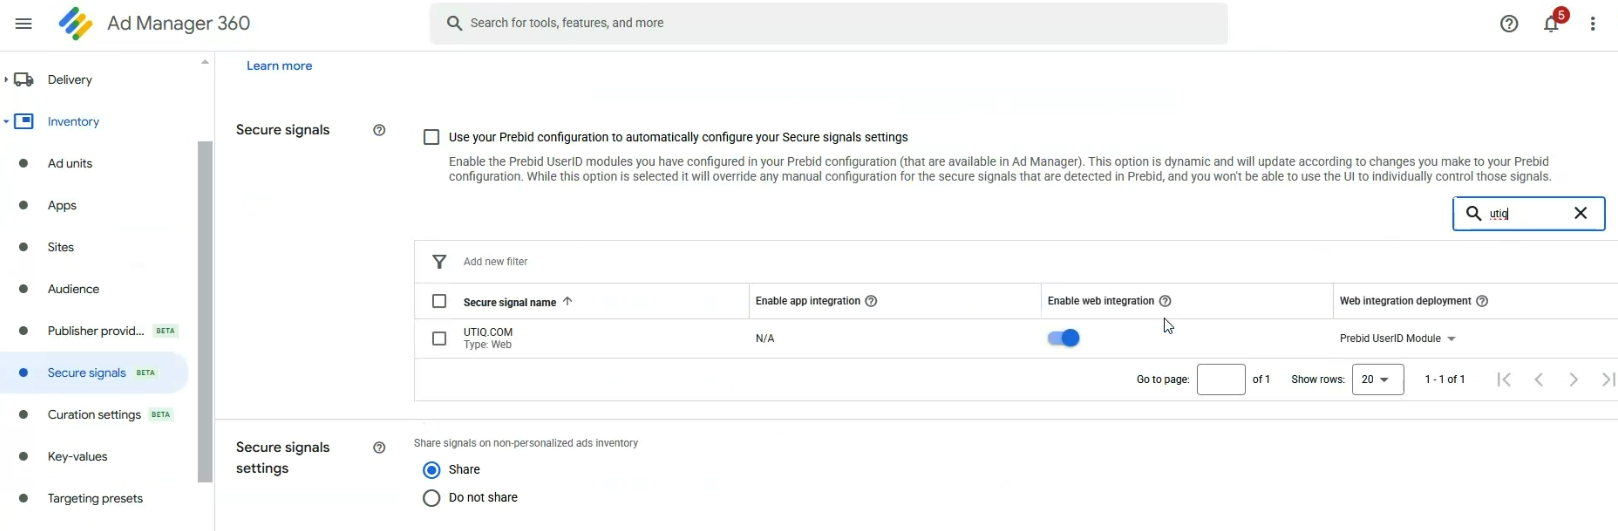Click help icon beside Secure signals heading

[x=379, y=130]
